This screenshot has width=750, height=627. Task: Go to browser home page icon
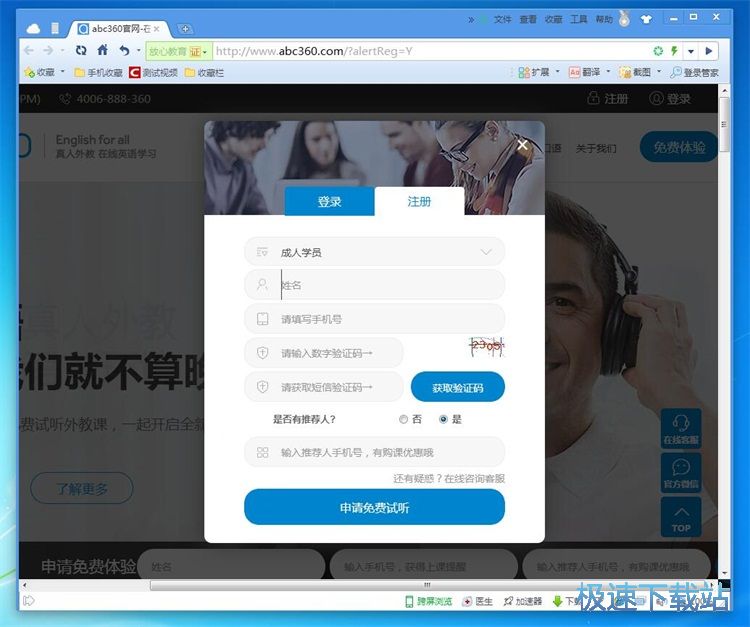click(x=102, y=50)
